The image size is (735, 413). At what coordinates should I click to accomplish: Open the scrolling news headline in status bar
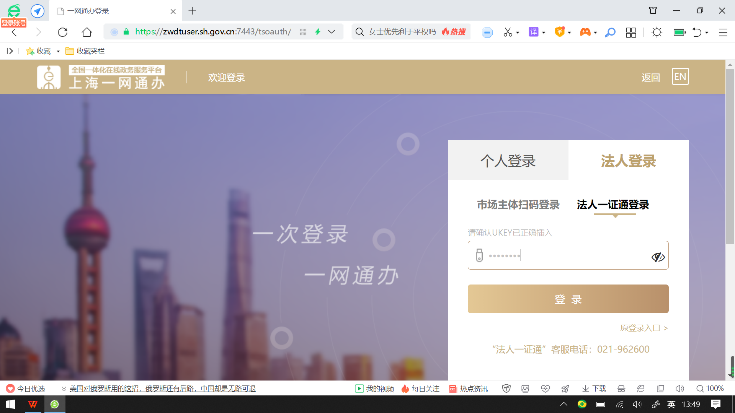[x=163, y=389]
